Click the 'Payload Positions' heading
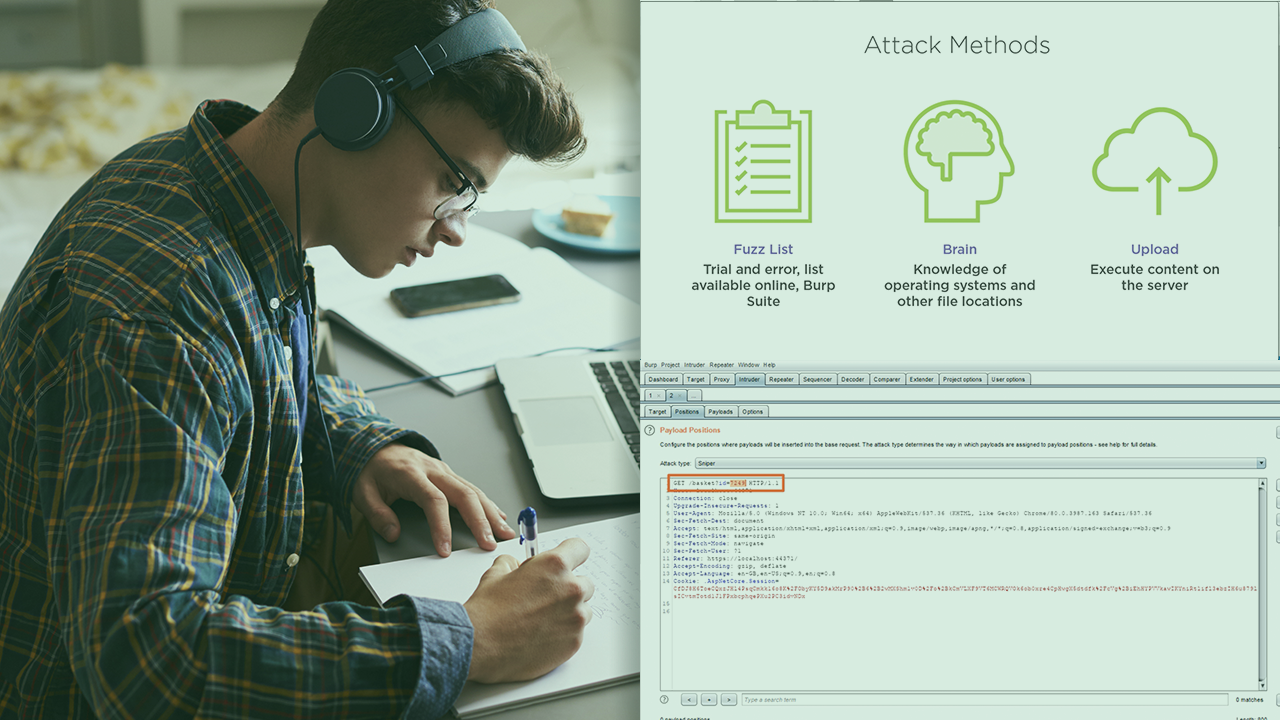Image resolution: width=1280 pixels, height=720 pixels. 690,430
